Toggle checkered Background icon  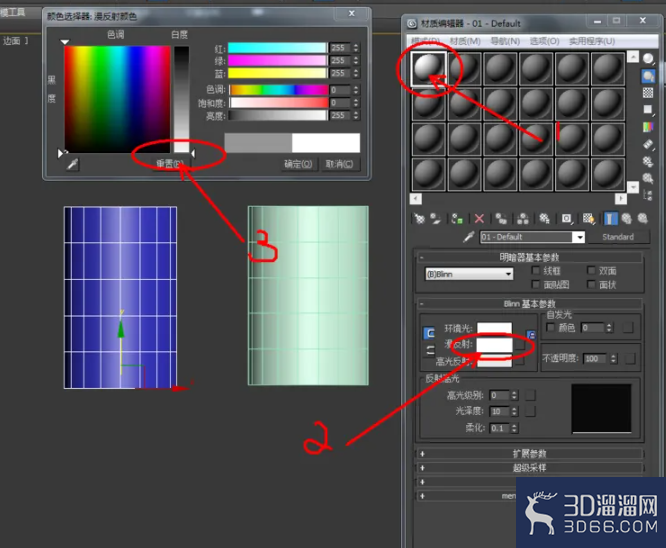click(x=648, y=93)
